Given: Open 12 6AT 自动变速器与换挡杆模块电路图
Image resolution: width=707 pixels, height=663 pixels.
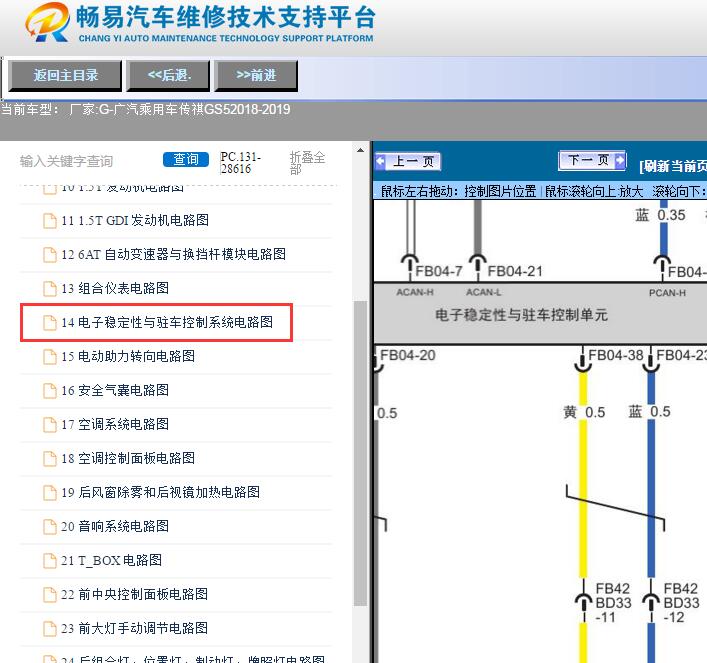Looking at the screenshot, I should tap(173, 254).
